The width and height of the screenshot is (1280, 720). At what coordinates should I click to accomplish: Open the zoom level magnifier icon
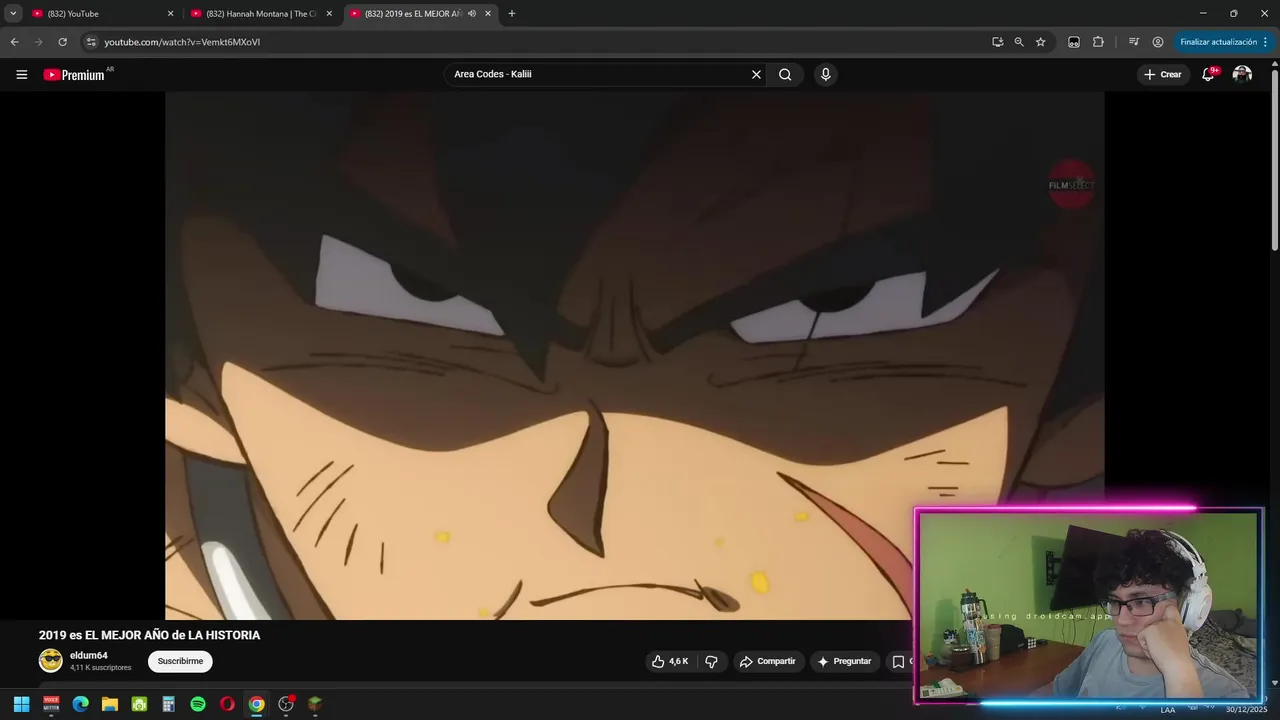tap(1019, 42)
